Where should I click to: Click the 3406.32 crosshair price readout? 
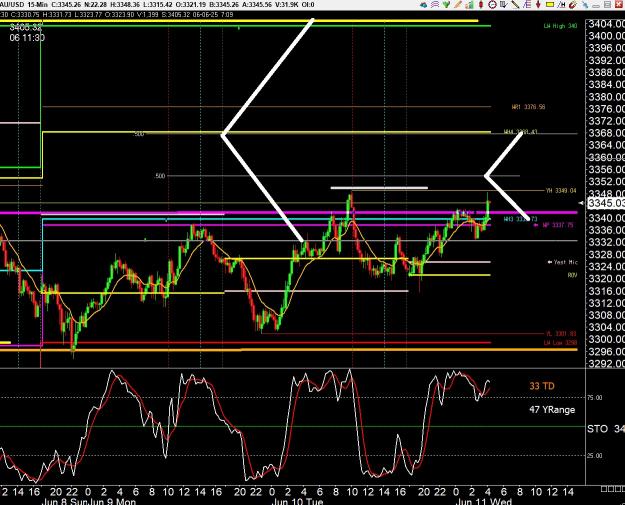point(26,28)
